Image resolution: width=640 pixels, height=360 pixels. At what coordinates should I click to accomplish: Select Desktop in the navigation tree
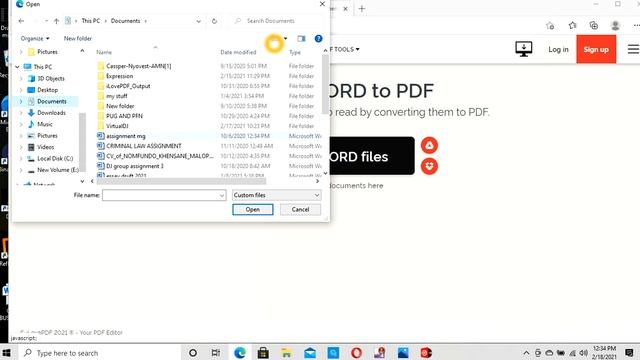tap(47, 90)
